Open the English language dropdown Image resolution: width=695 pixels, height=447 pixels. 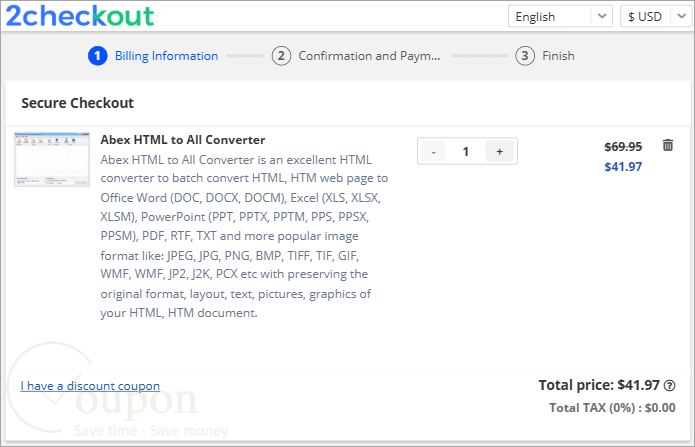coord(560,16)
